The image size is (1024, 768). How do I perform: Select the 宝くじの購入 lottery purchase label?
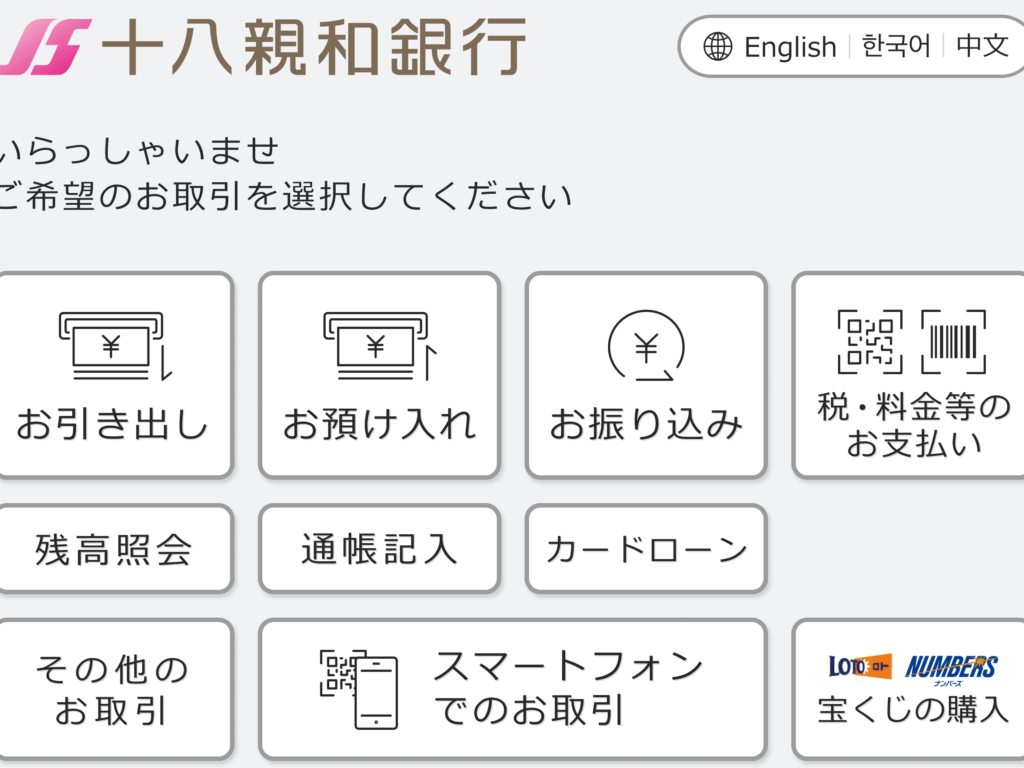click(x=913, y=709)
